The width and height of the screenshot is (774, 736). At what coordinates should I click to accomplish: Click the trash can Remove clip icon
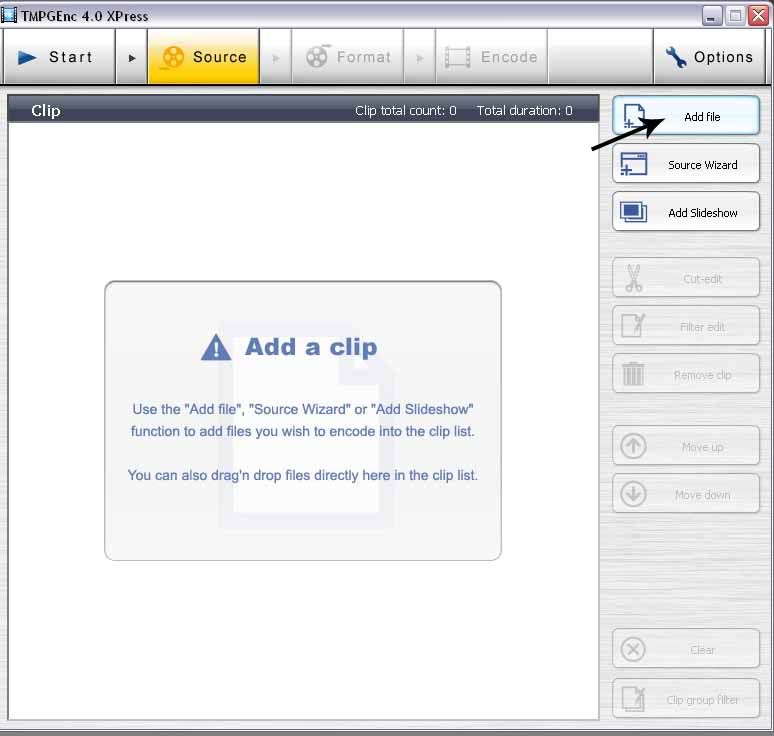pos(633,374)
